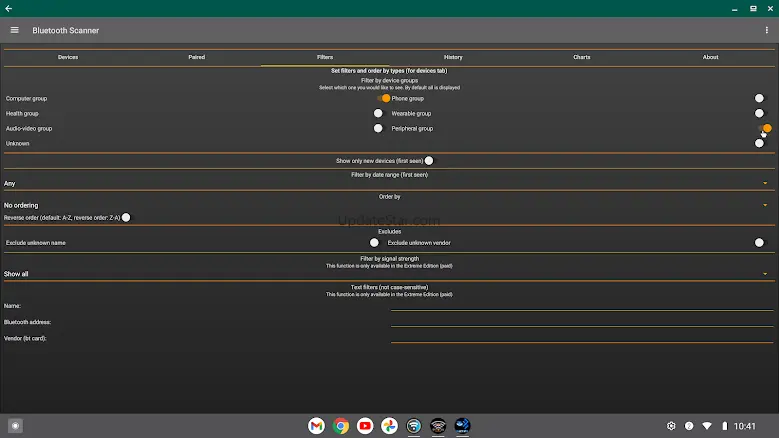Click the Bluetooth address text field

582,322
